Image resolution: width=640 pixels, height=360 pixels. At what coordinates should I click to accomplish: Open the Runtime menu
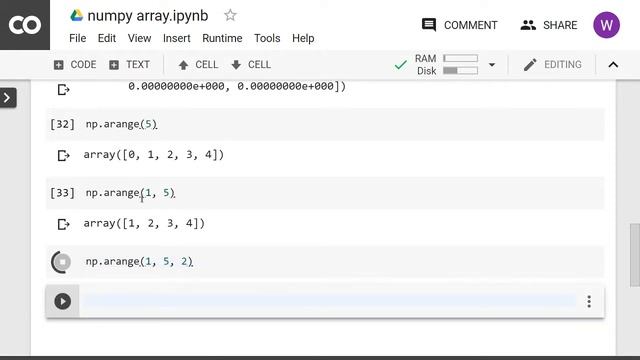click(x=222, y=38)
